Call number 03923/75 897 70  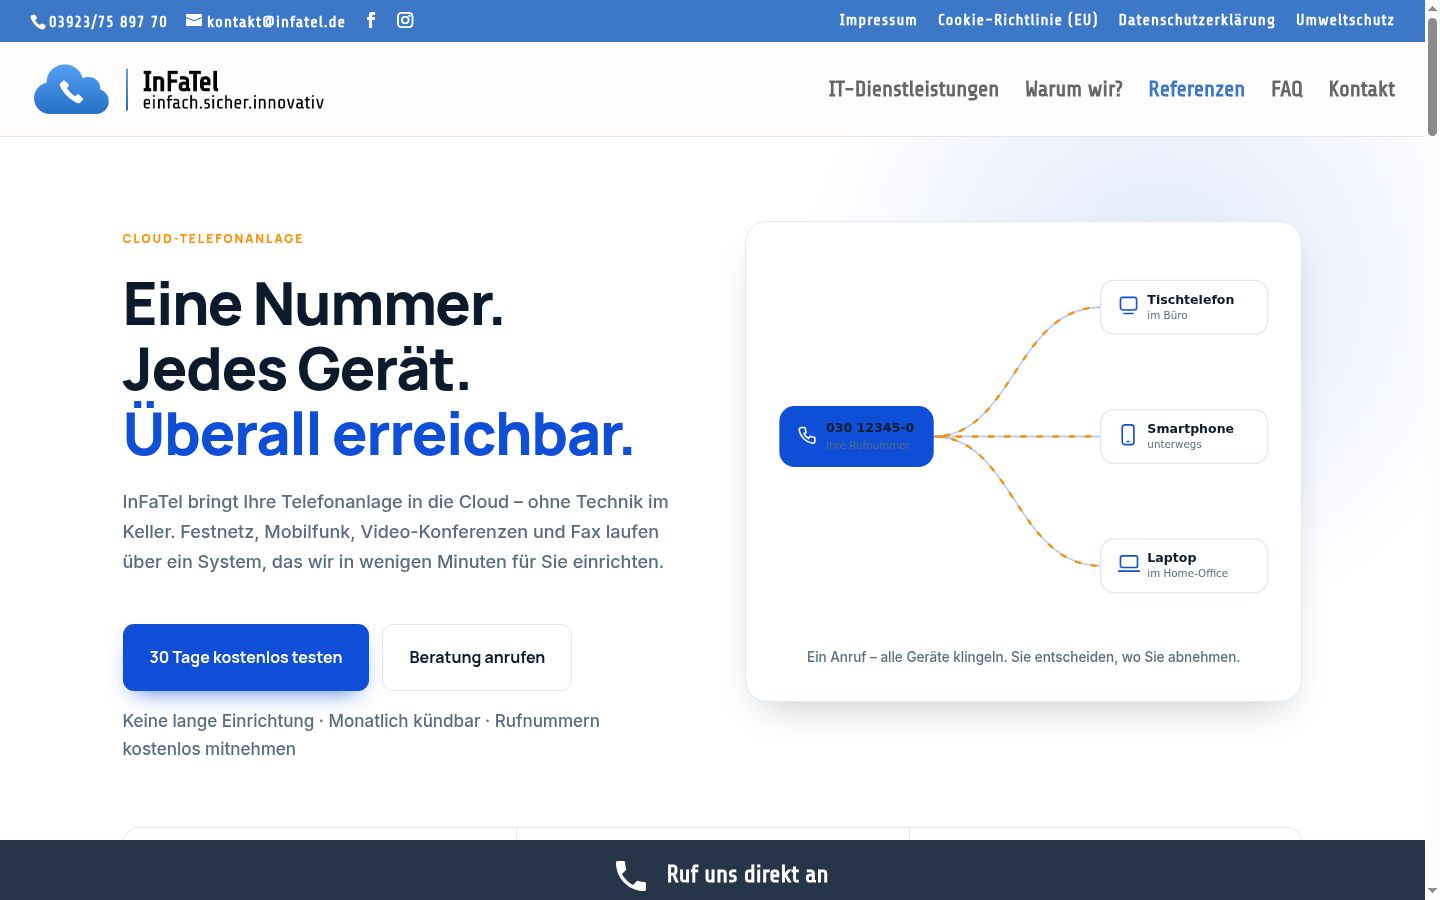coord(108,21)
